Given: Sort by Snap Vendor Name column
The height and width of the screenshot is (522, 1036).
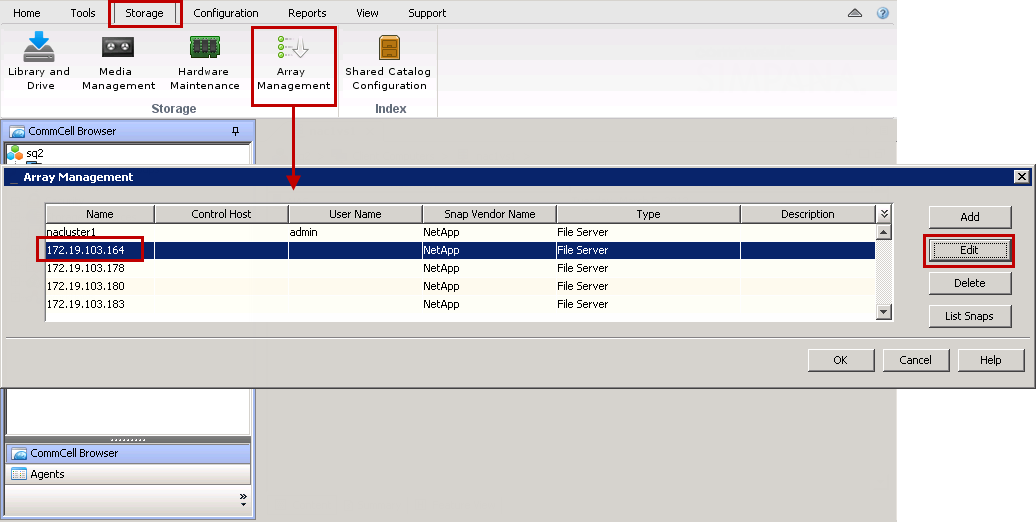Looking at the screenshot, I should (x=489, y=214).
